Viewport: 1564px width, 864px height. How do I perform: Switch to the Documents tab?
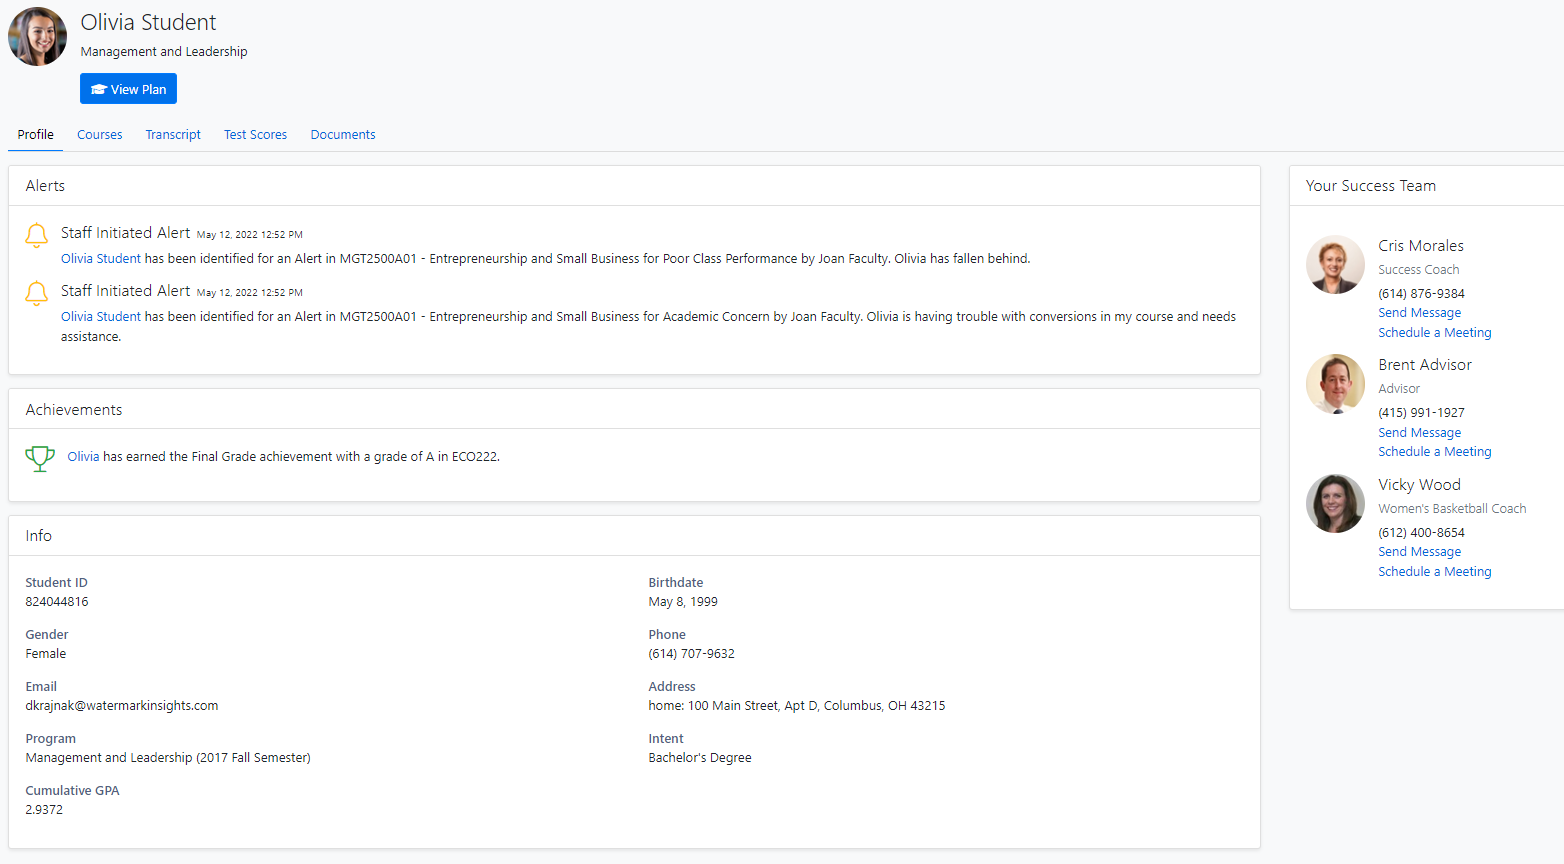click(343, 134)
